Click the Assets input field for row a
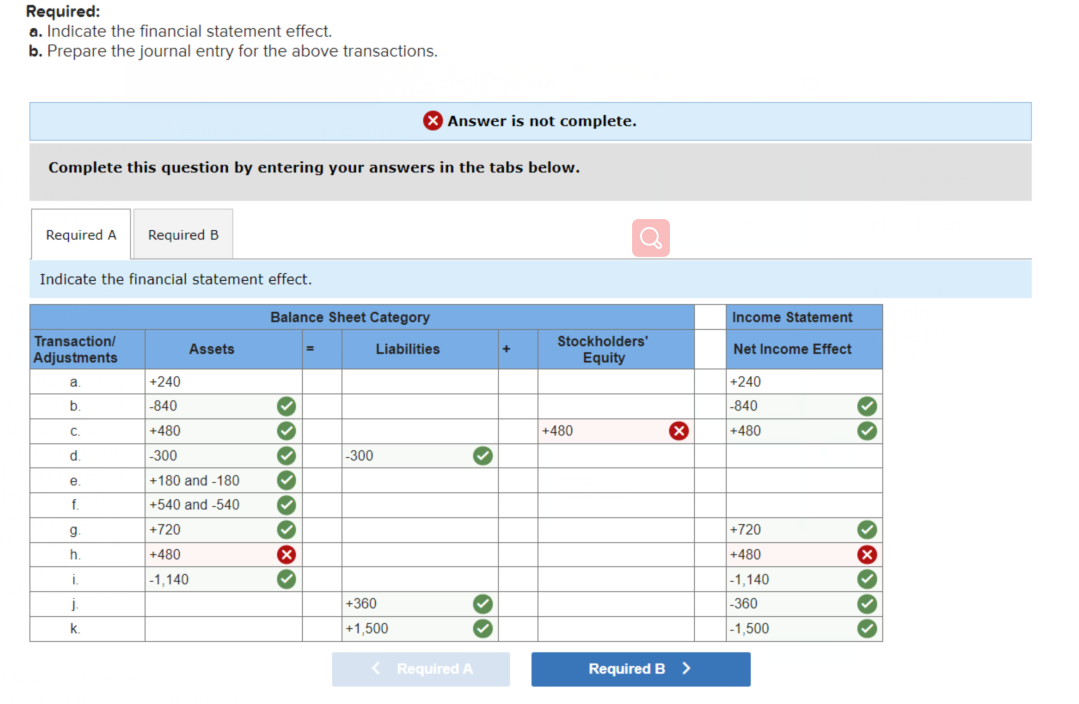Image resolution: width=1079 pixels, height=704 pixels. pos(210,381)
